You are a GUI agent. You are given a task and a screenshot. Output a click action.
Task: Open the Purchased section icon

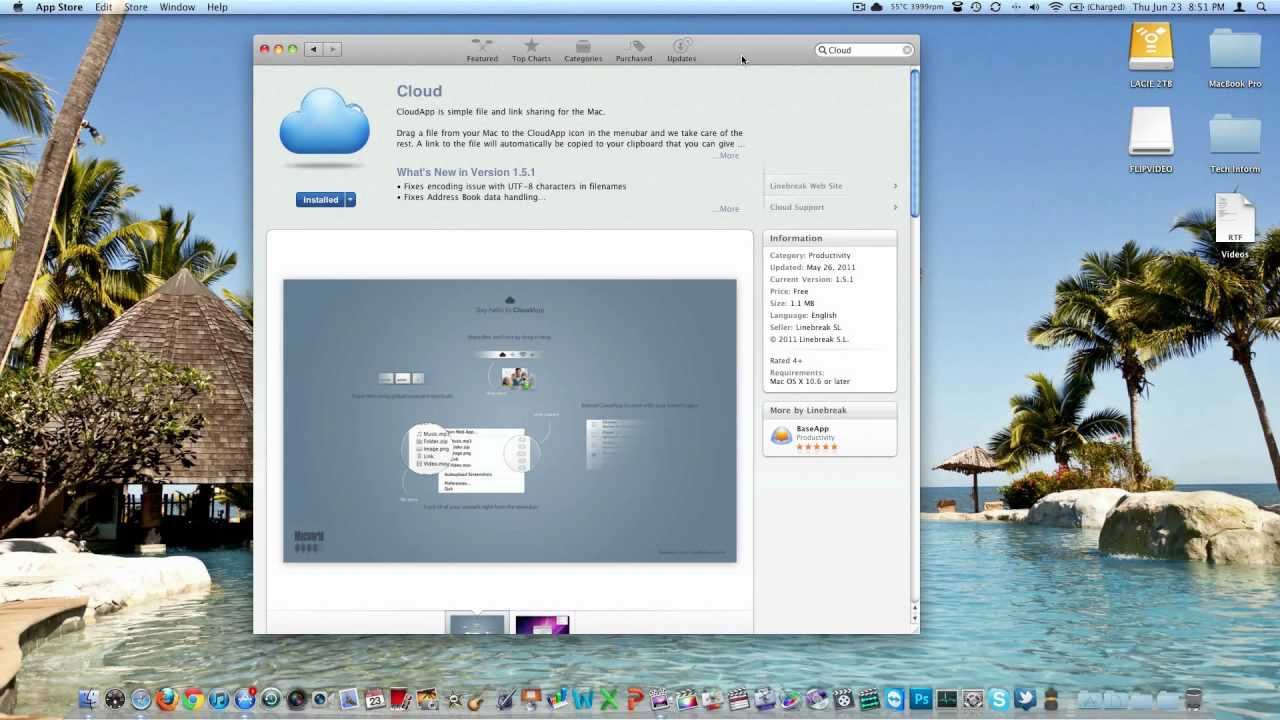coord(634,51)
